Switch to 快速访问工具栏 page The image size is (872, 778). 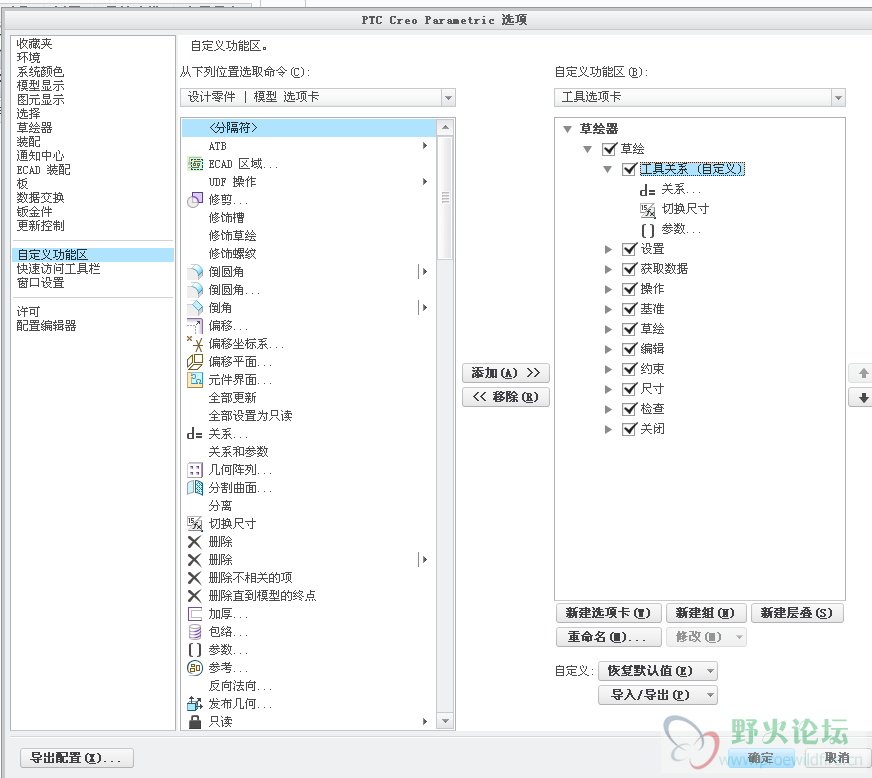point(58,269)
